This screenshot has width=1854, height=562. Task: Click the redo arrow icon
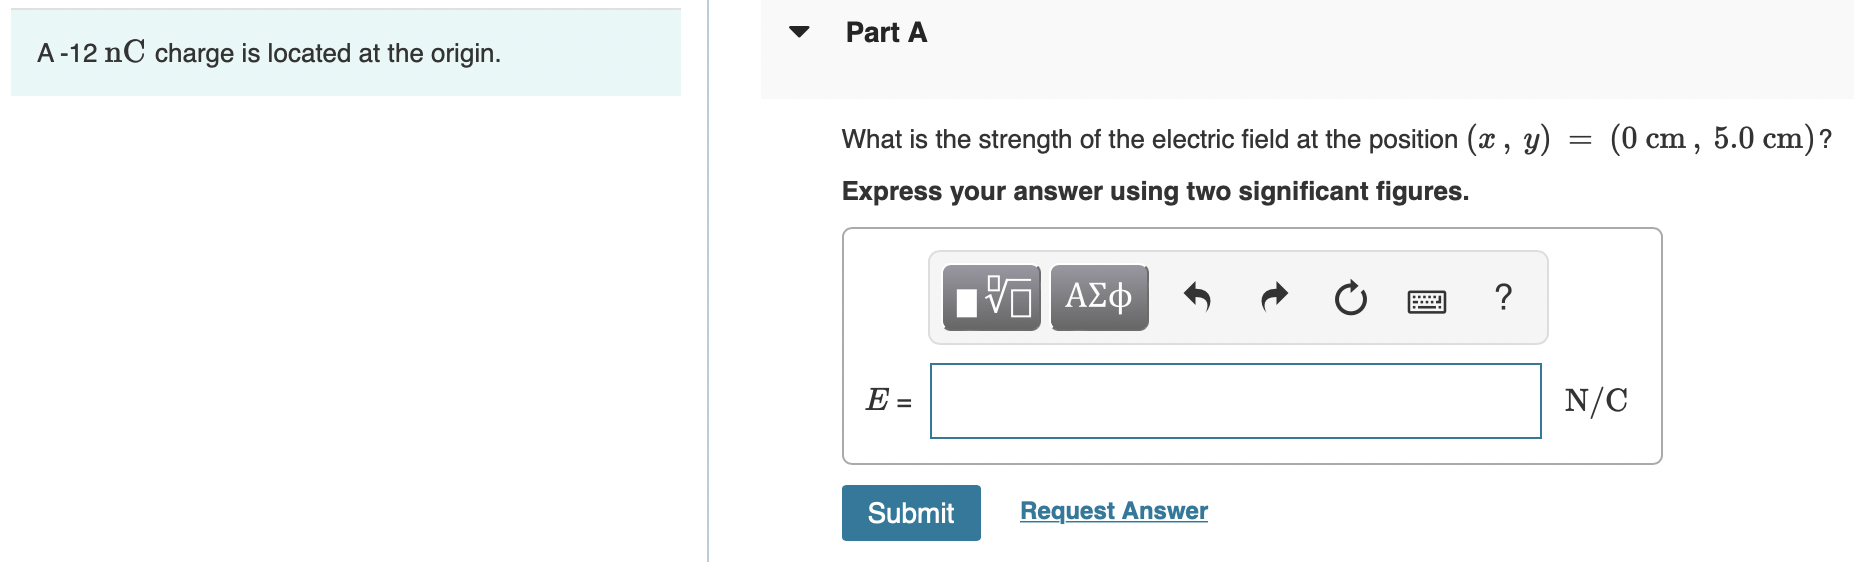click(x=1274, y=298)
